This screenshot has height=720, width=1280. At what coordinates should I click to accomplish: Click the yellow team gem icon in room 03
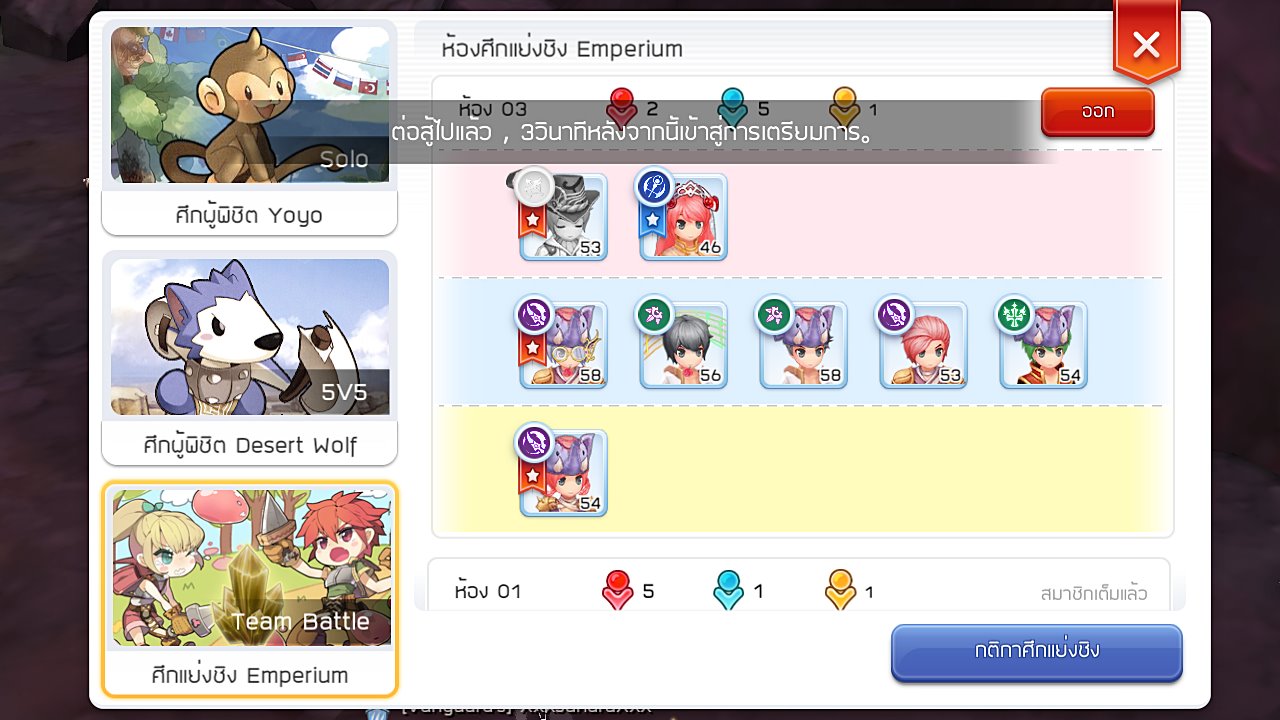[845, 109]
